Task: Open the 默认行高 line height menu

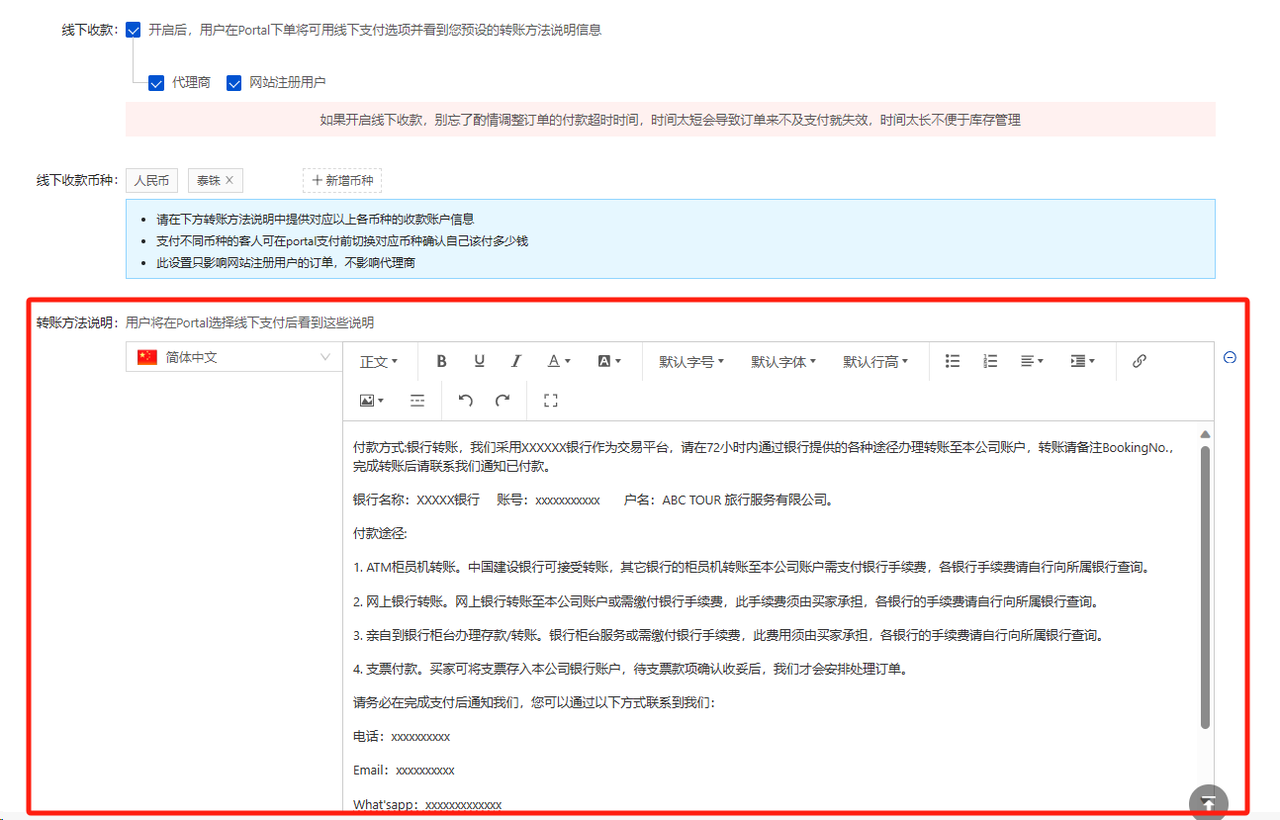Action: coord(875,362)
